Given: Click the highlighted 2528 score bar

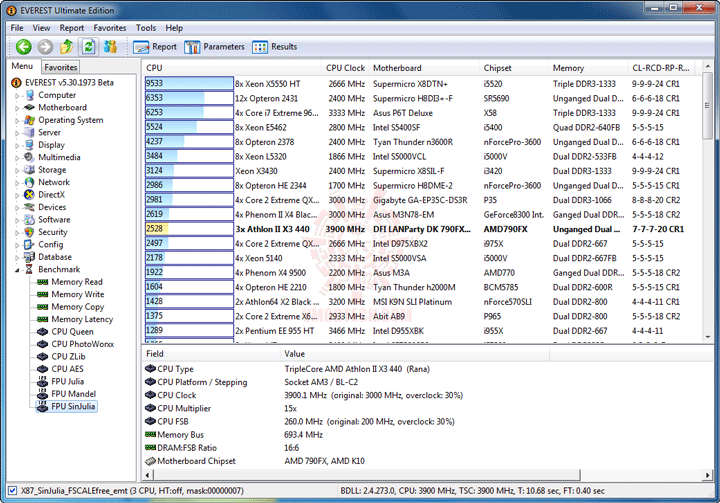Looking at the screenshot, I should tap(189, 229).
